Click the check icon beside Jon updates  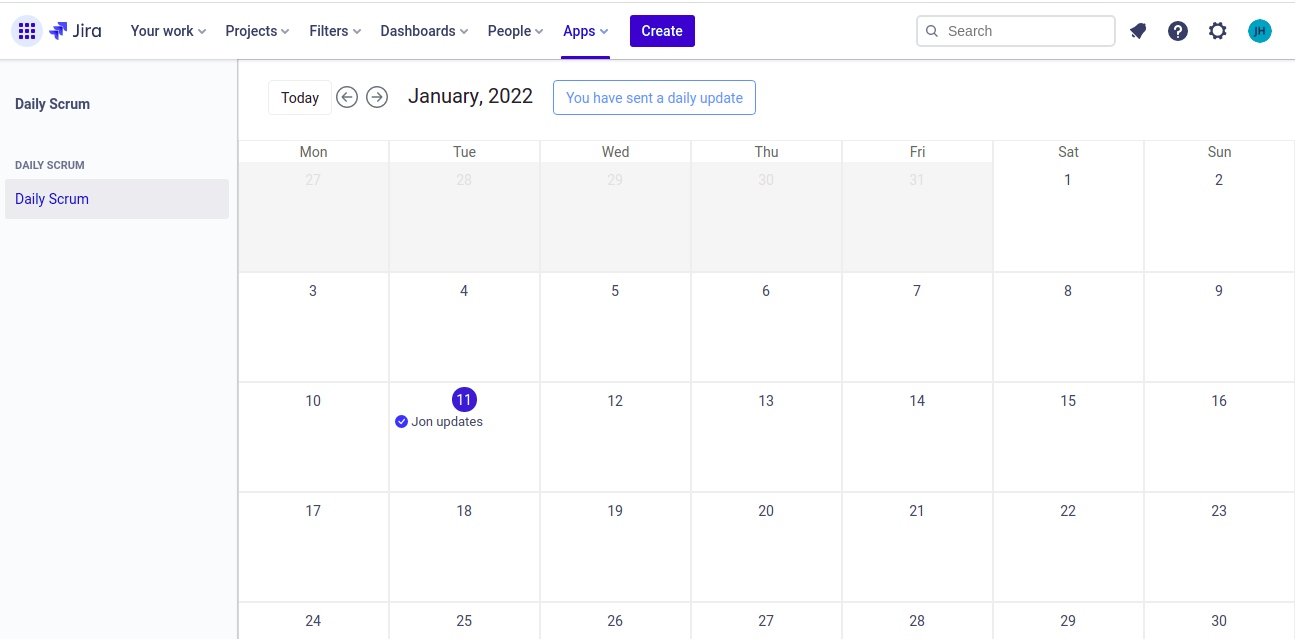[x=401, y=422]
